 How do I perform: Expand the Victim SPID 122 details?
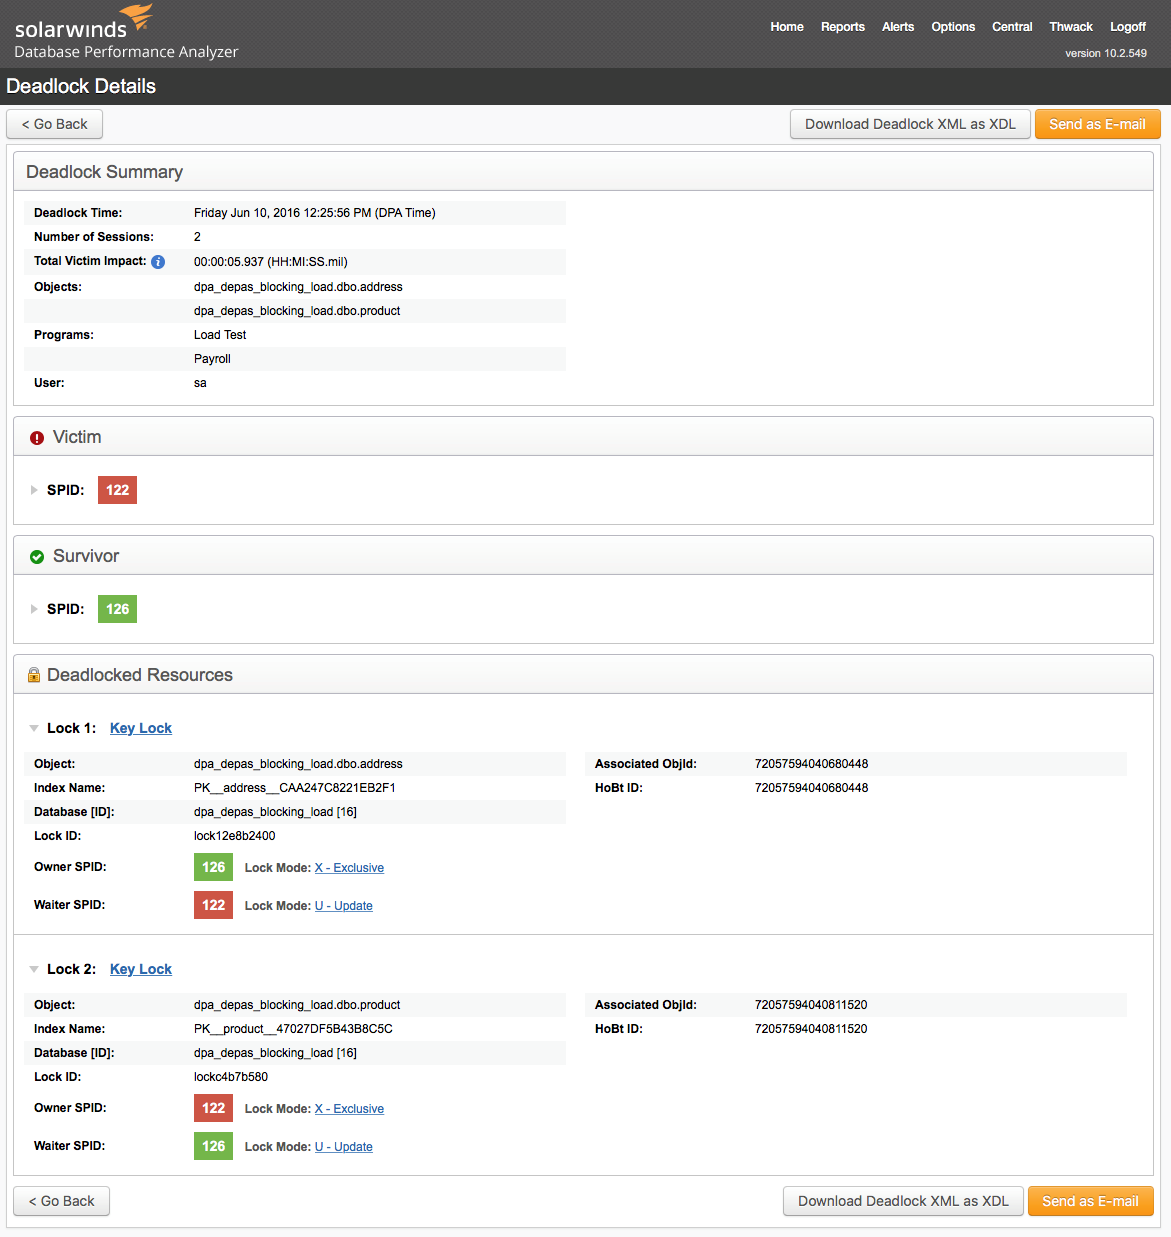(x=34, y=490)
